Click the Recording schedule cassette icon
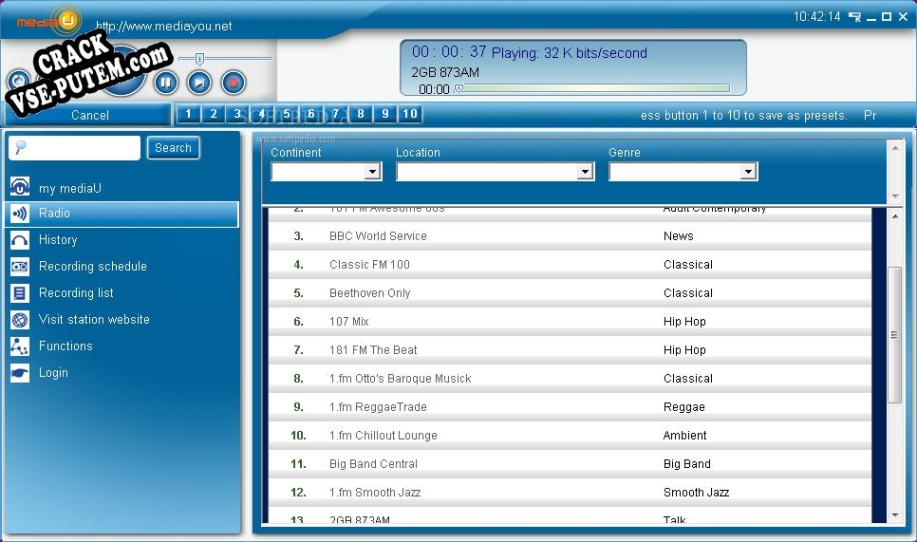The image size is (917, 542). tap(20, 267)
